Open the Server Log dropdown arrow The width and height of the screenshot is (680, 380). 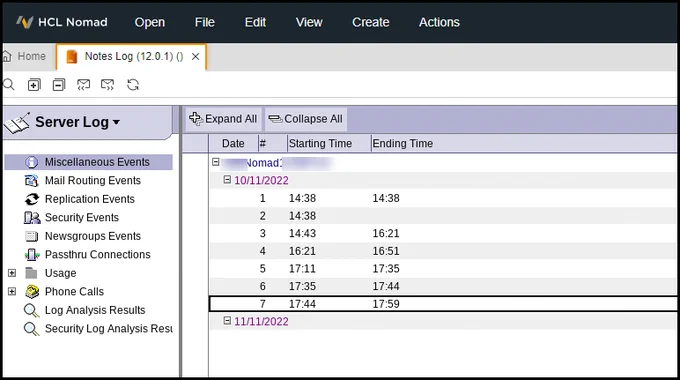point(116,122)
